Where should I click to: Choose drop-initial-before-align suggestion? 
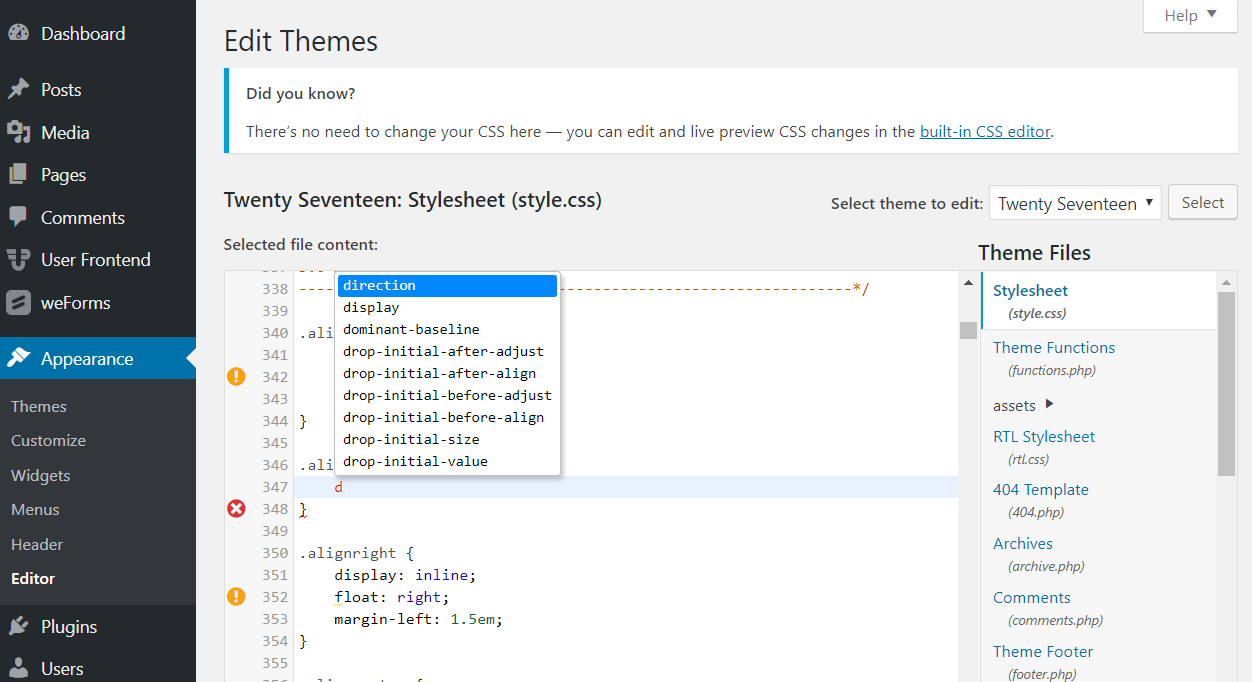(x=447, y=417)
